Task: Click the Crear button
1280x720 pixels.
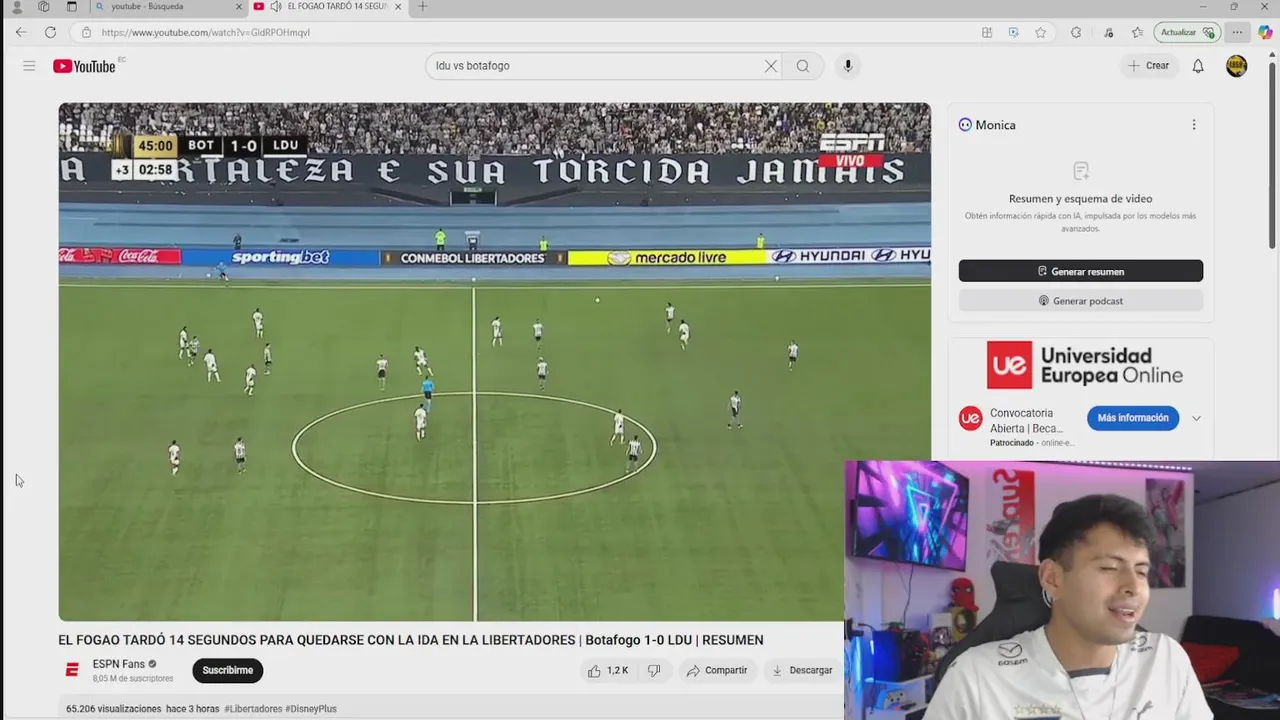Action: click(x=1148, y=66)
